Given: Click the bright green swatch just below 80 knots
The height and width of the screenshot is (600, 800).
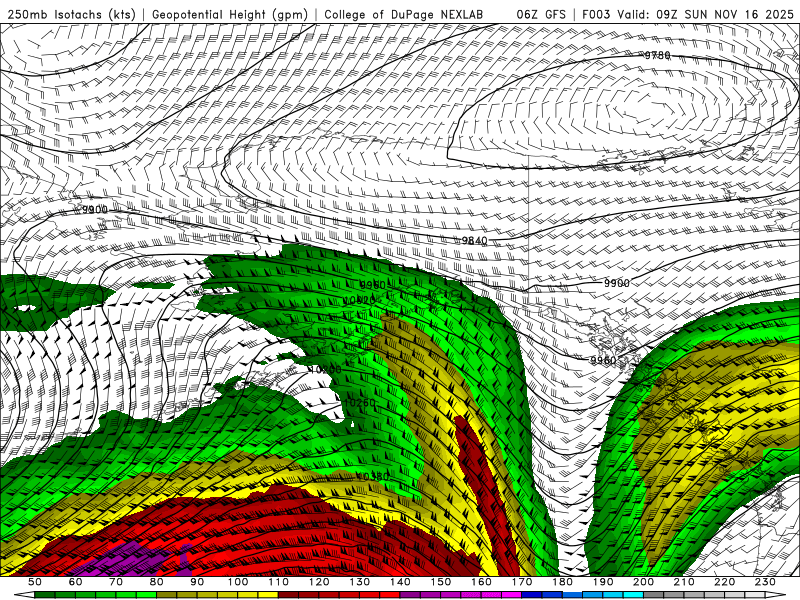Looking at the screenshot, I should (x=146, y=595).
